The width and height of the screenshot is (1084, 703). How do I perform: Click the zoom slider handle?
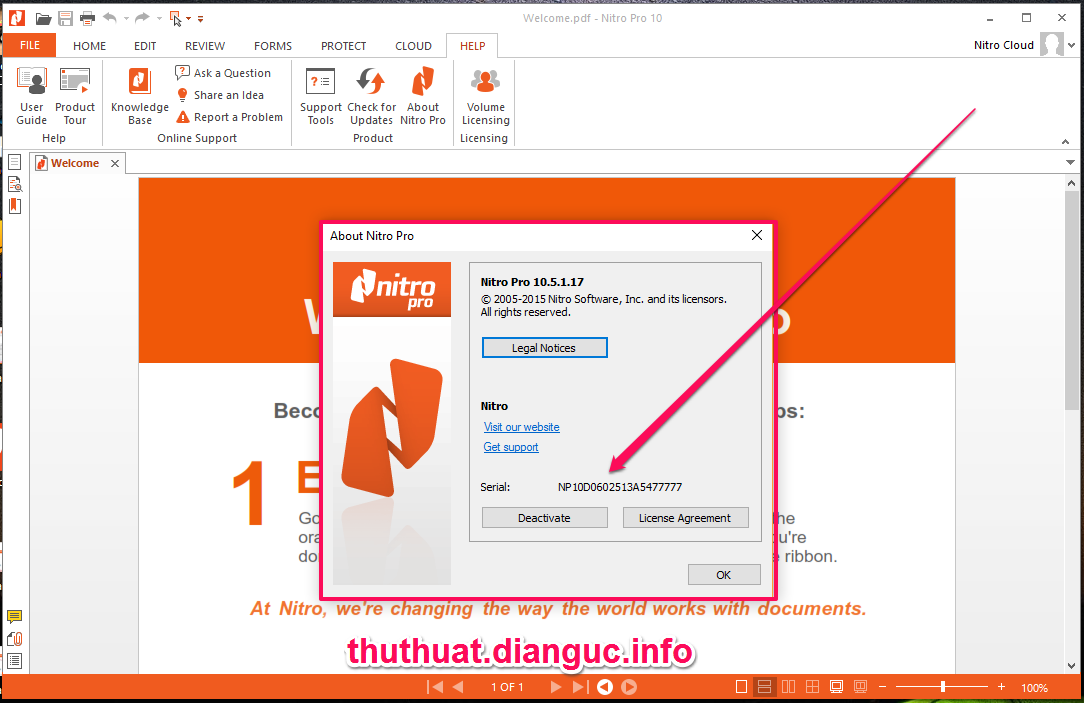(x=942, y=687)
